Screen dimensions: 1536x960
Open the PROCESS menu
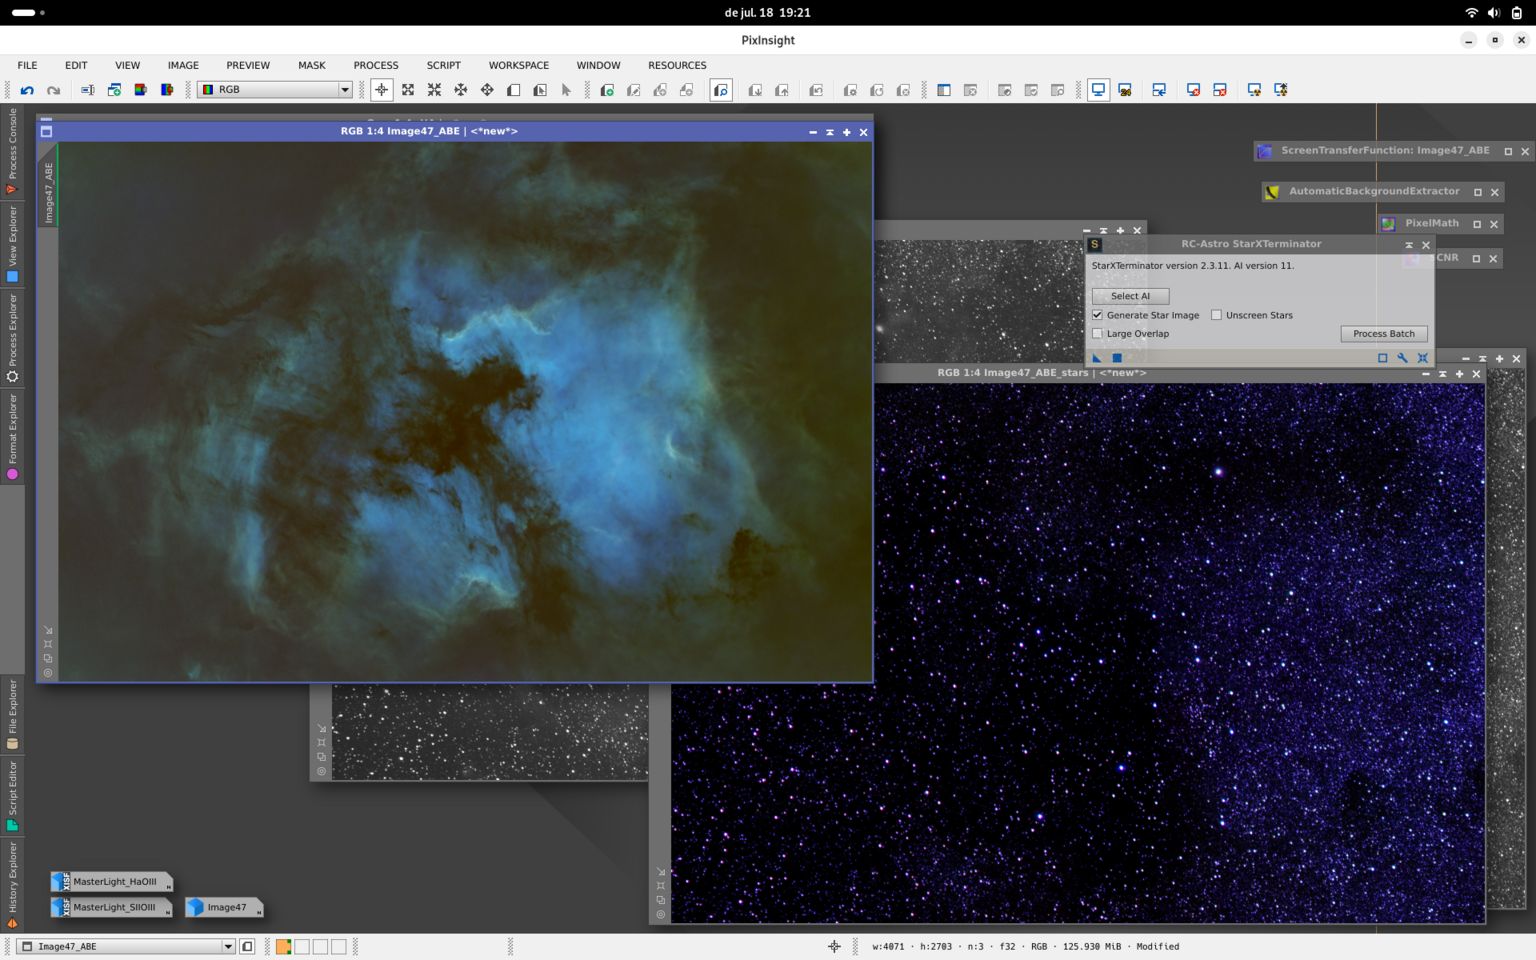point(376,65)
